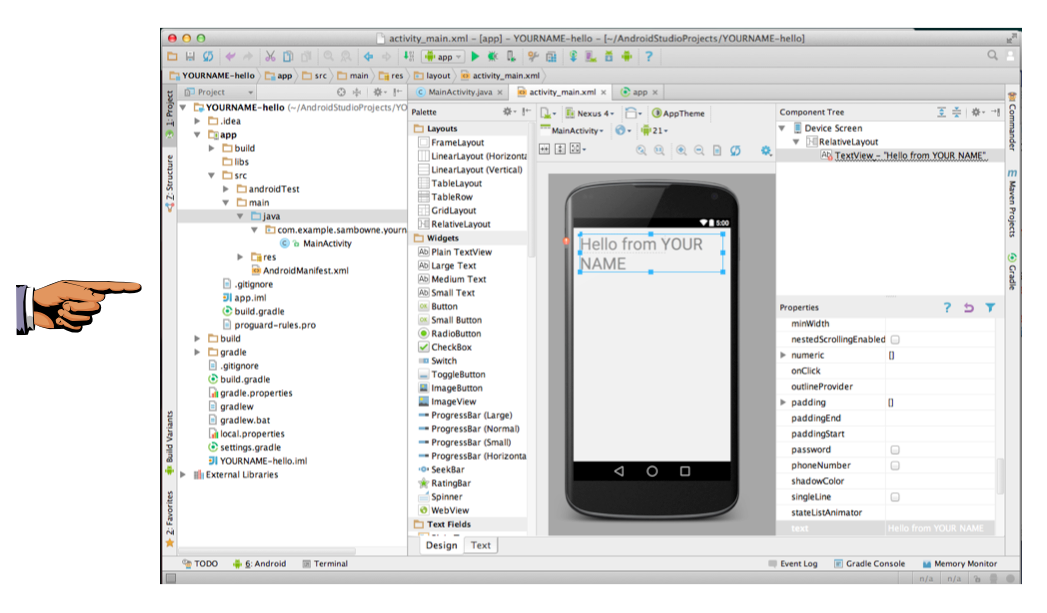Screen dimensions: 1047x613
Task: Click the Debug app bug icon
Action: (x=493, y=57)
